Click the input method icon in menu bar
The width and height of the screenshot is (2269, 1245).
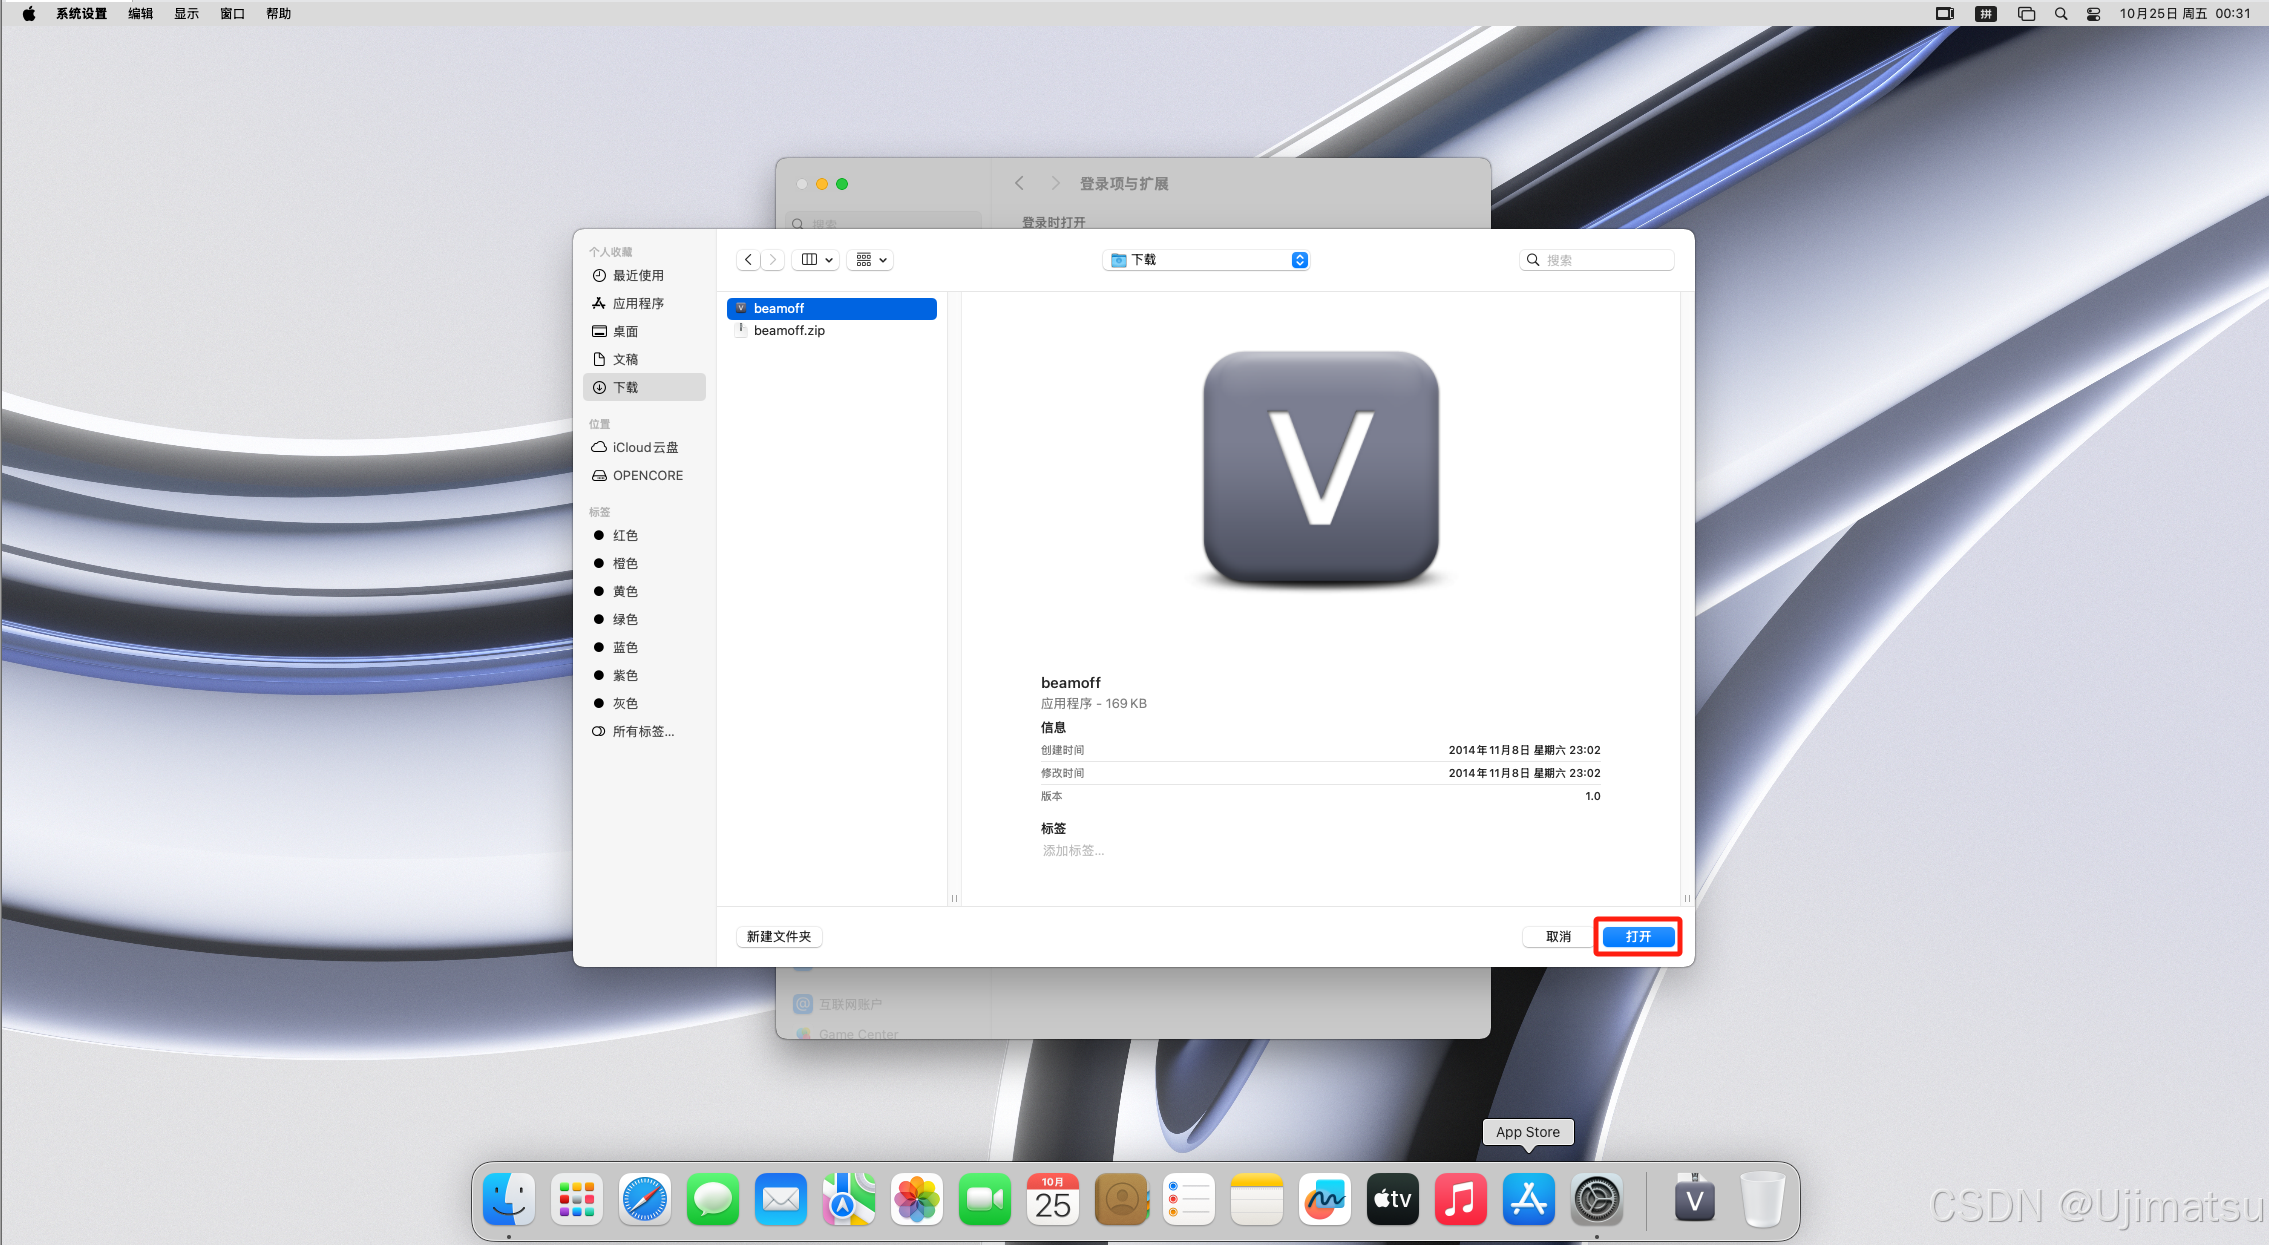tap(1986, 14)
